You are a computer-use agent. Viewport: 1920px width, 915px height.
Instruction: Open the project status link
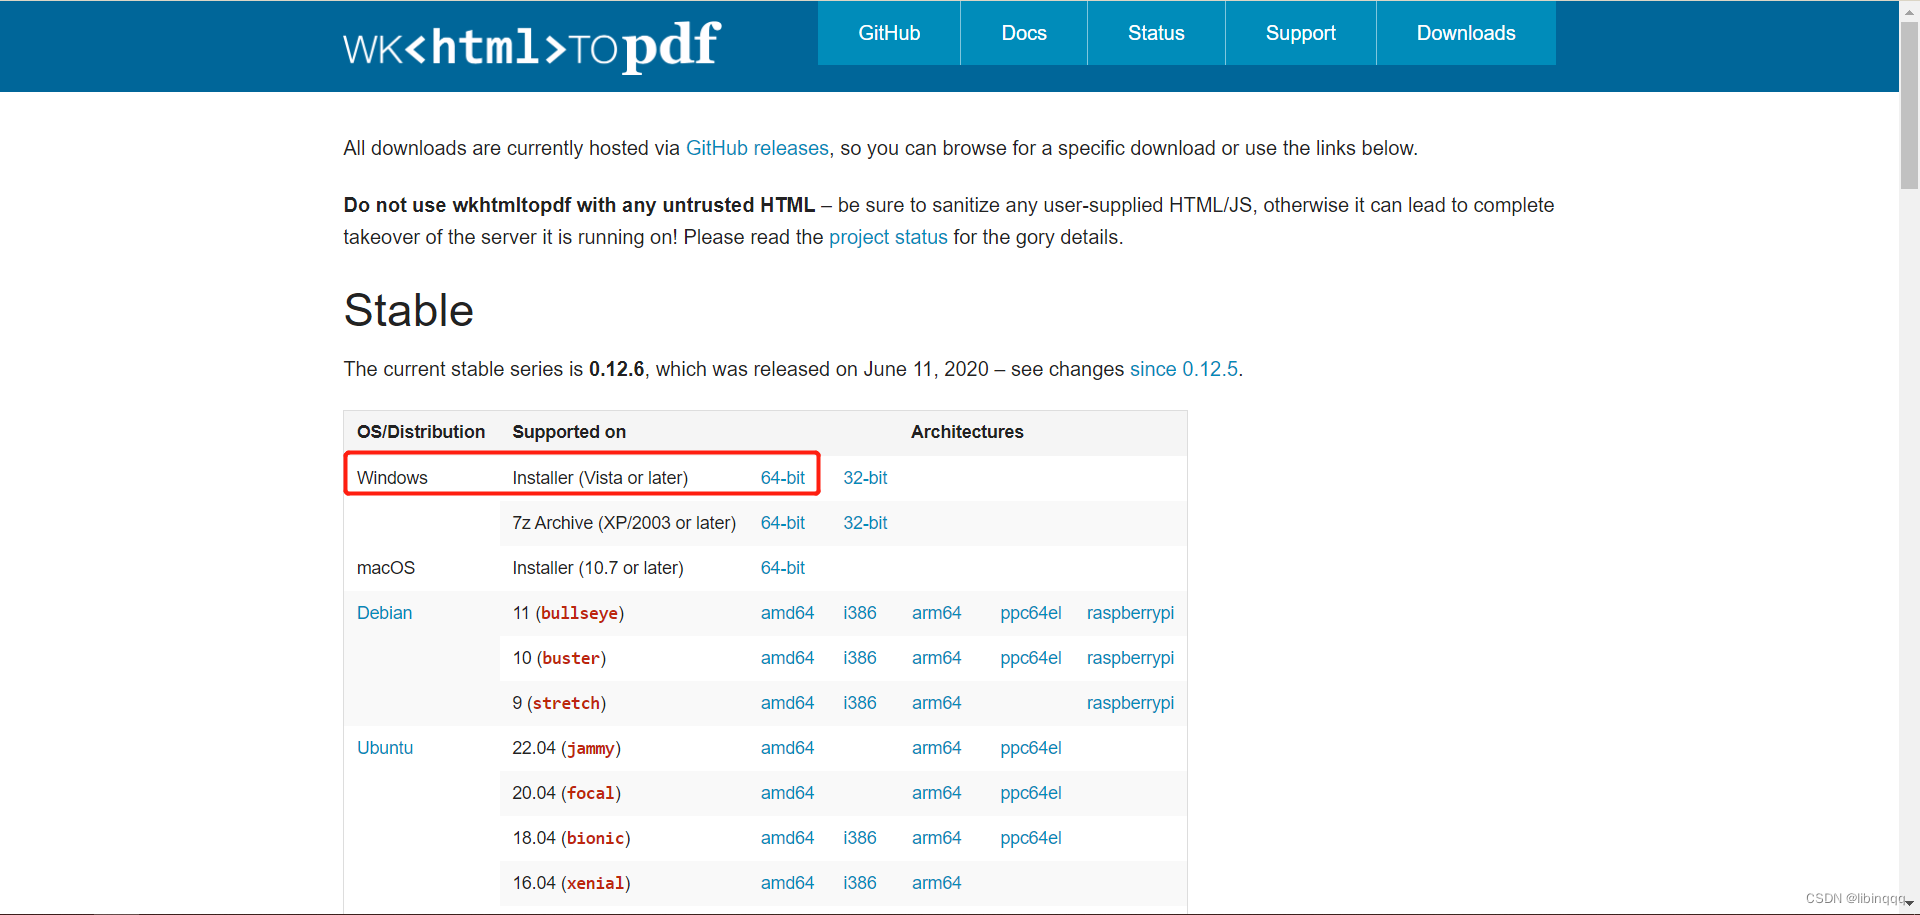pos(888,237)
